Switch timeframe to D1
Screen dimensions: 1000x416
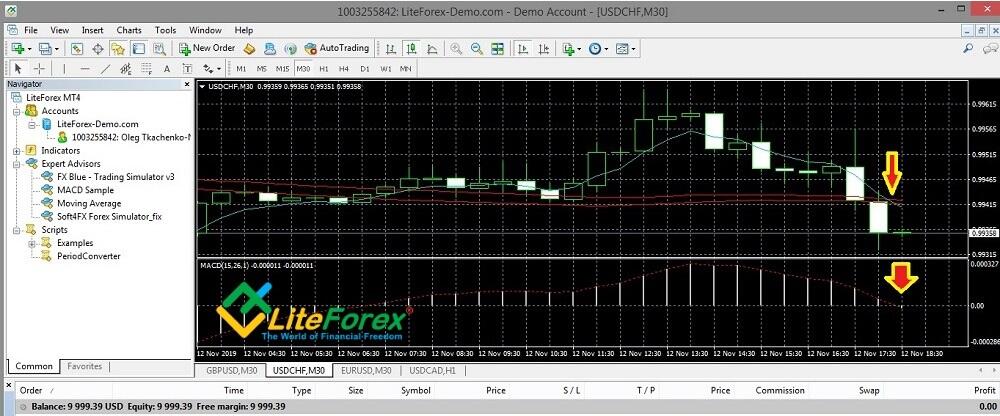pyautogui.click(x=365, y=68)
